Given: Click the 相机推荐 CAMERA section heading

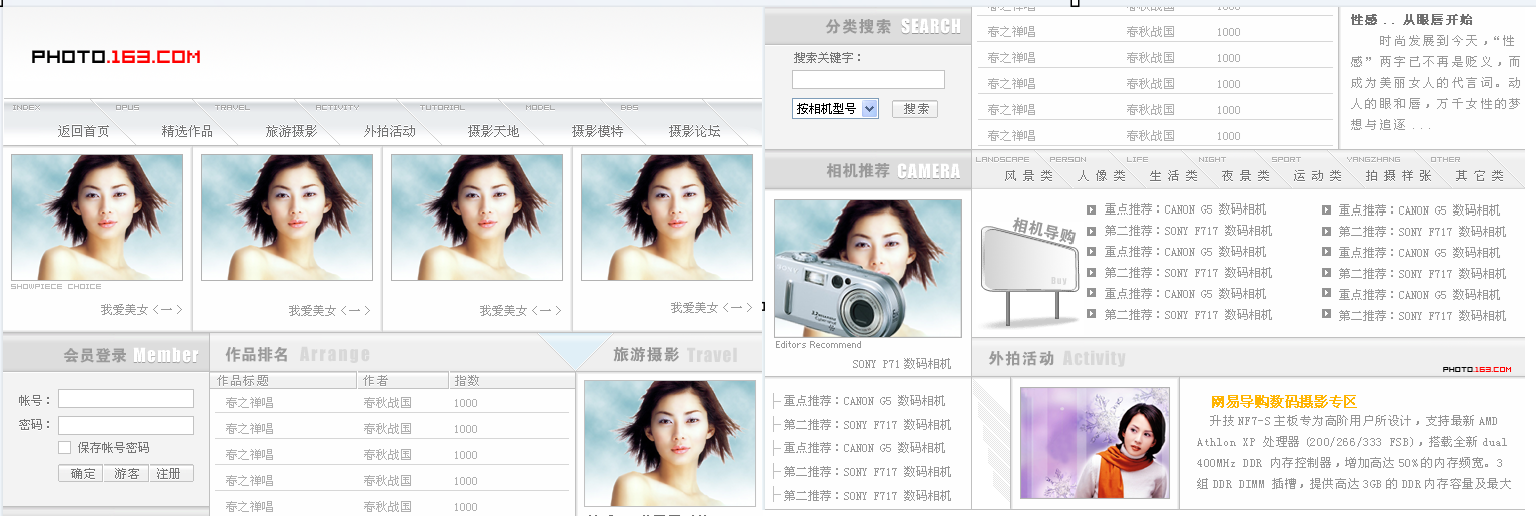Looking at the screenshot, I should [892, 171].
